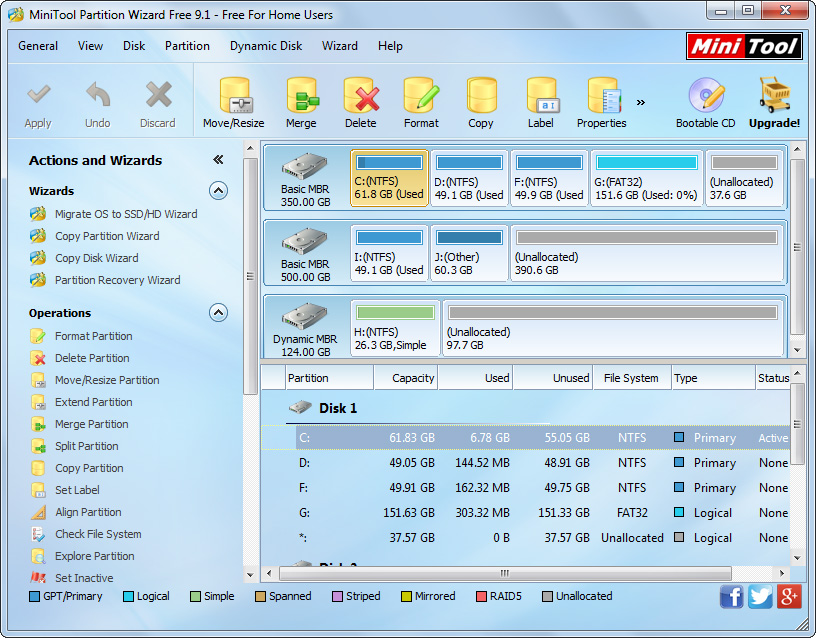Screen dimensions: 816x638
Task: Collapse the Wizards section
Action: [x=218, y=191]
